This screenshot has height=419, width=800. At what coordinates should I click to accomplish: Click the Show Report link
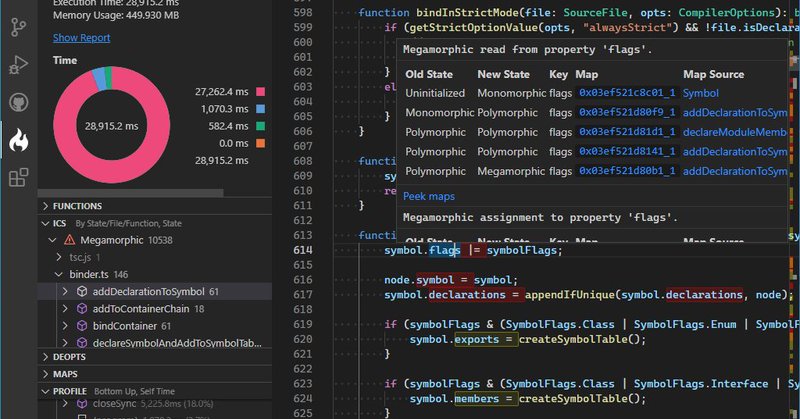[82, 38]
